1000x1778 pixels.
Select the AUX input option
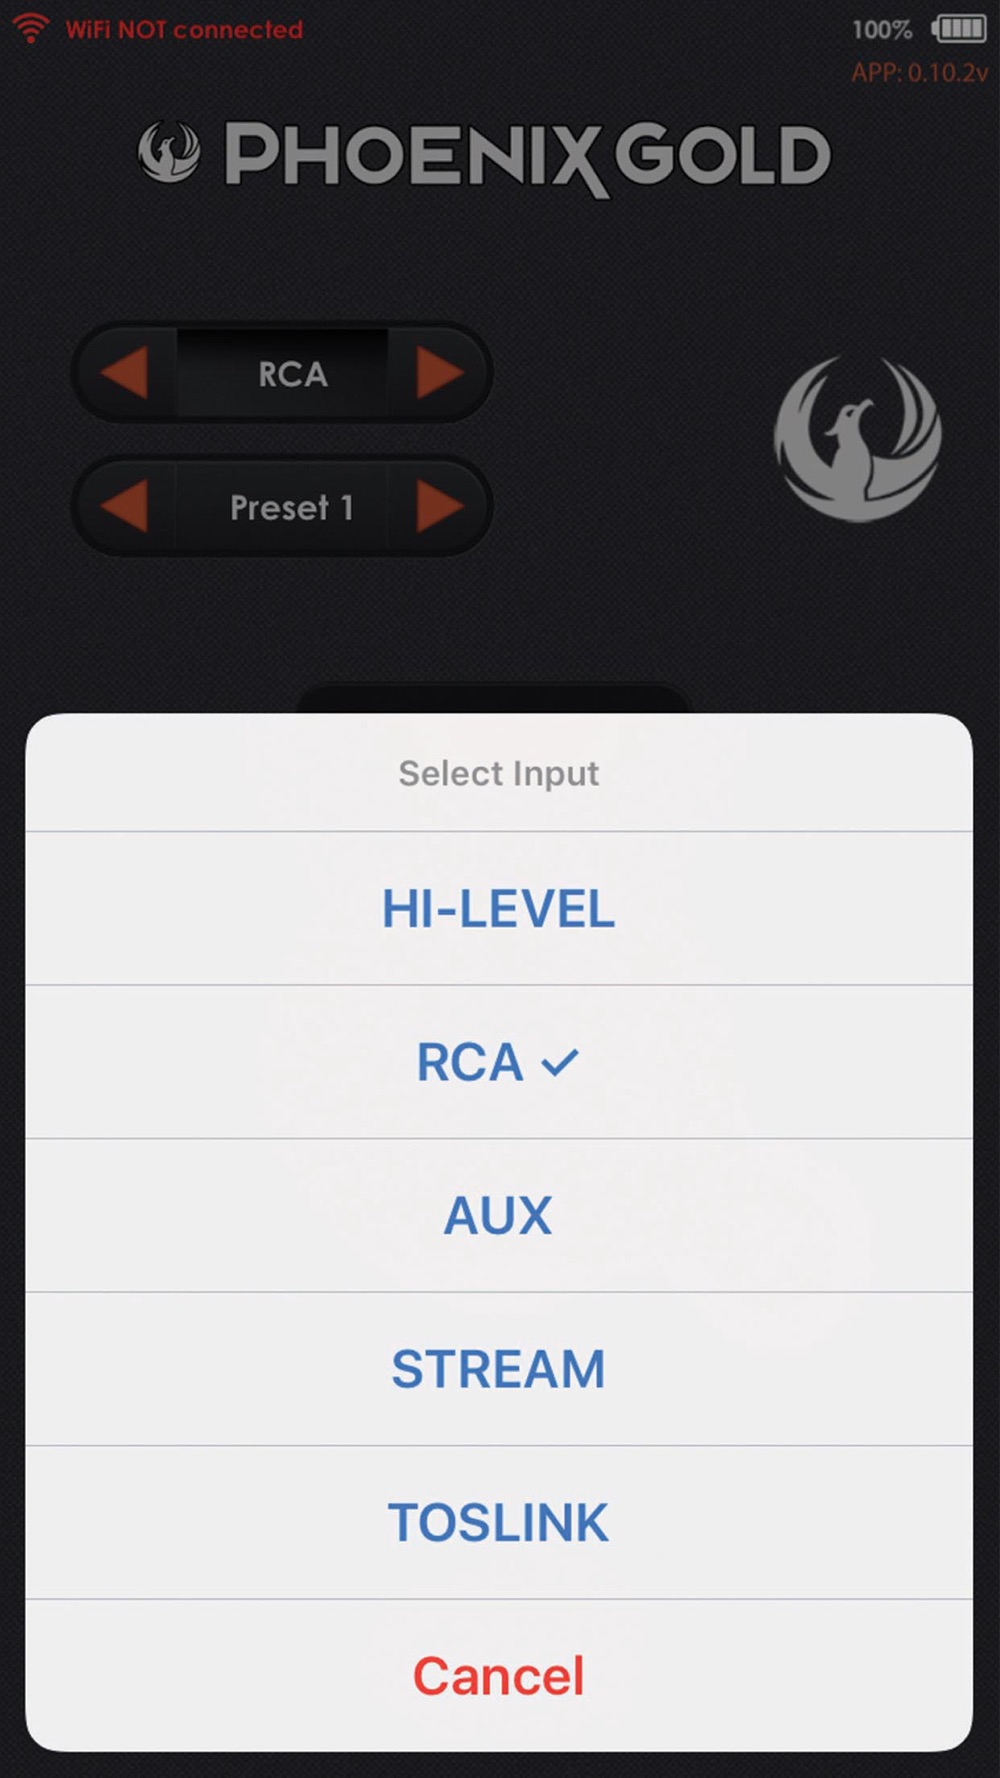point(499,1215)
